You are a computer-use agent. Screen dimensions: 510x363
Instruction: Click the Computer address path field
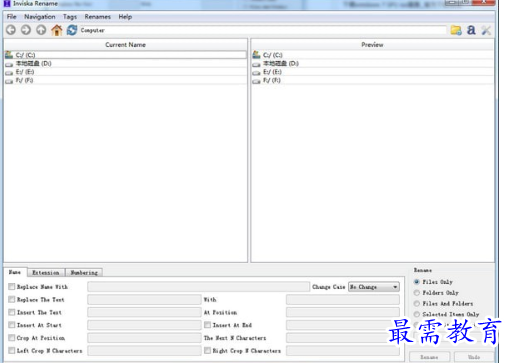tap(263, 30)
